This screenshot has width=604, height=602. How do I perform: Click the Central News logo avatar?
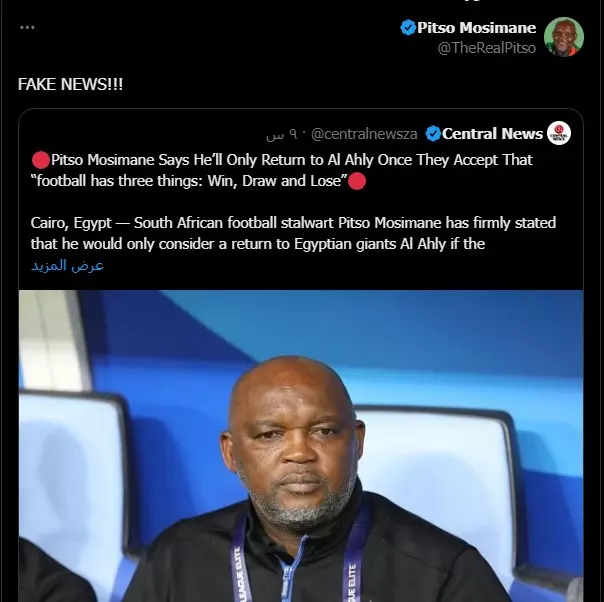(559, 133)
